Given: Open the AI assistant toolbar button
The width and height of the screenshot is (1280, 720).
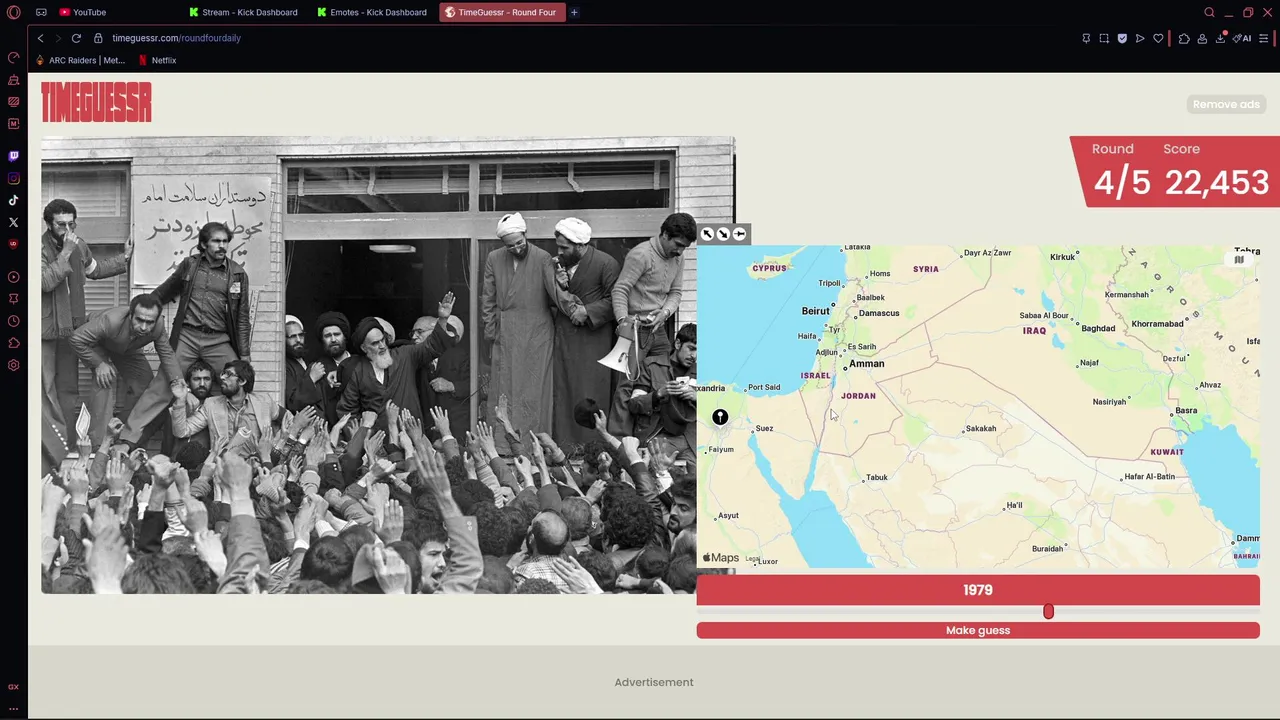Looking at the screenshot, I should 1242,38.
